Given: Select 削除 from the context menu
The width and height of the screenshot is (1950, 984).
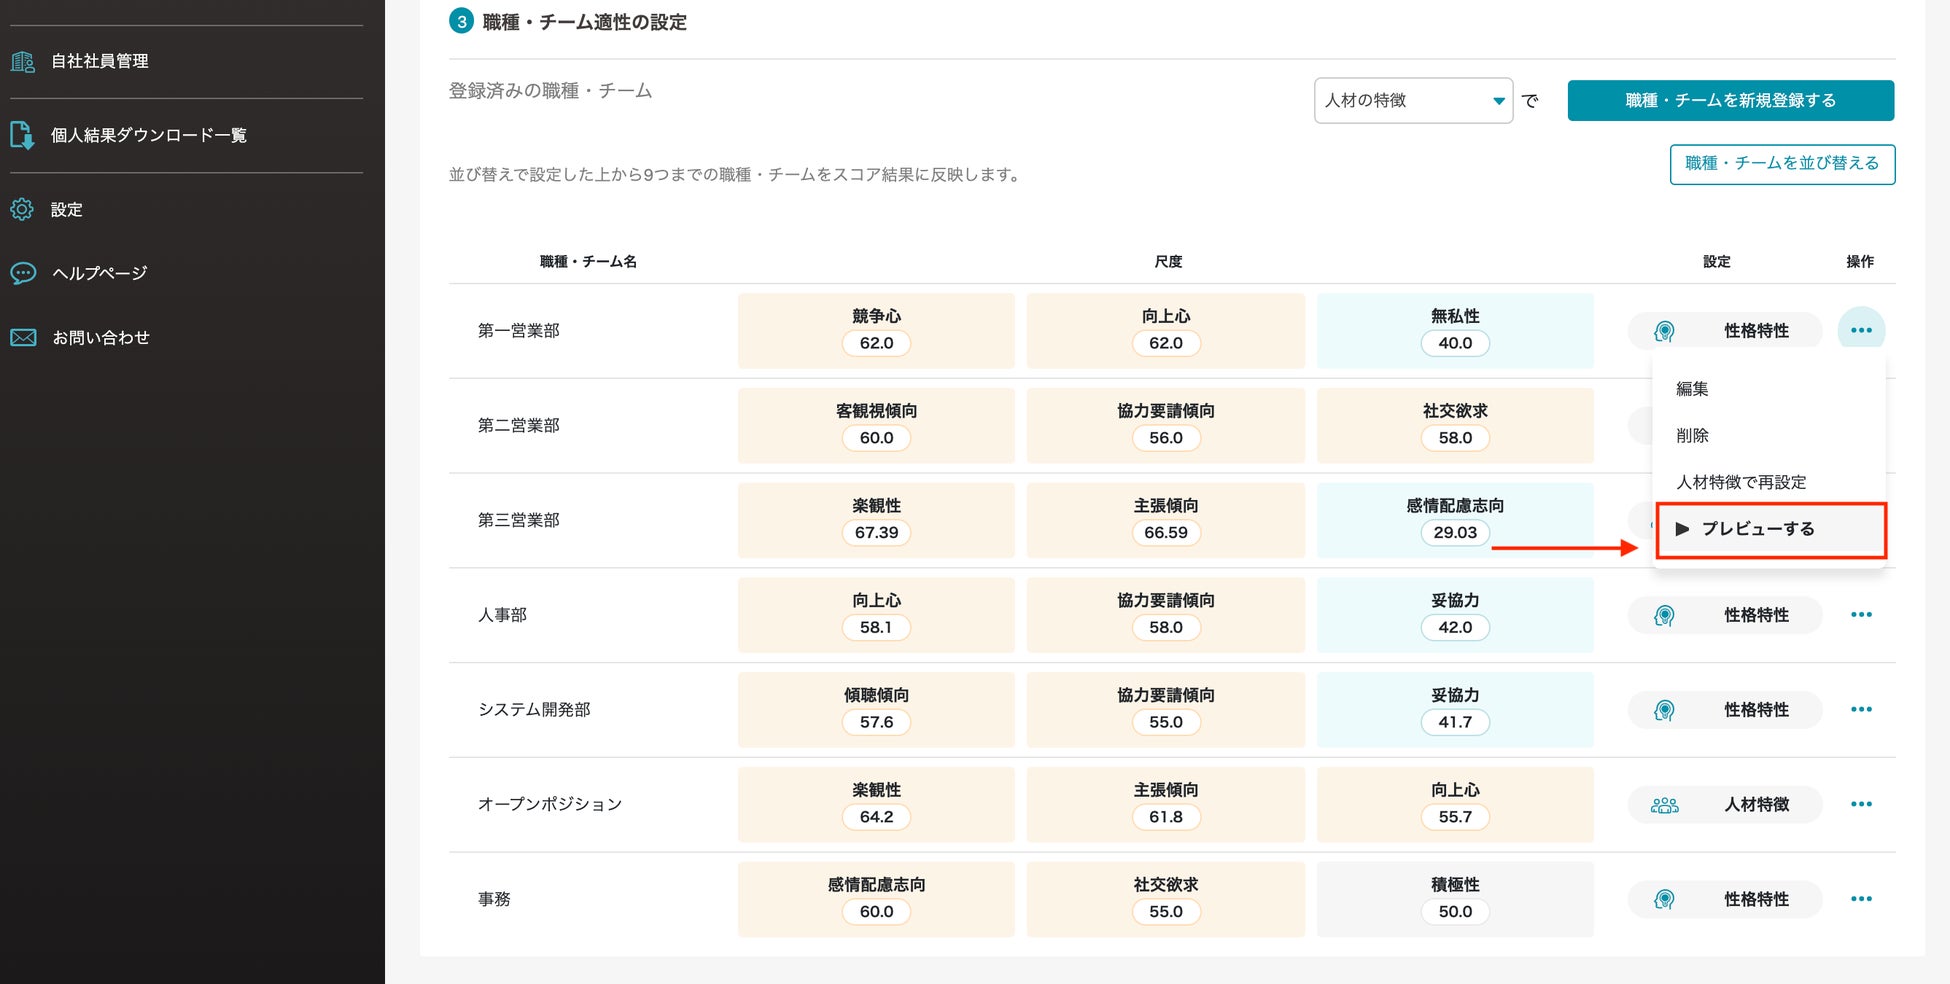Looking at the screenshot, I should [1692, 436].
